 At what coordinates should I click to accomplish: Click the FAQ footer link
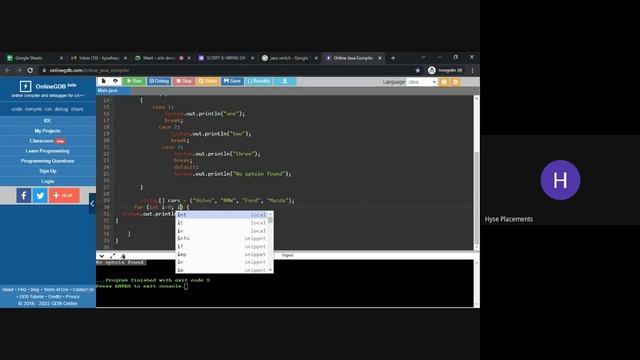(x=22, y=290)
